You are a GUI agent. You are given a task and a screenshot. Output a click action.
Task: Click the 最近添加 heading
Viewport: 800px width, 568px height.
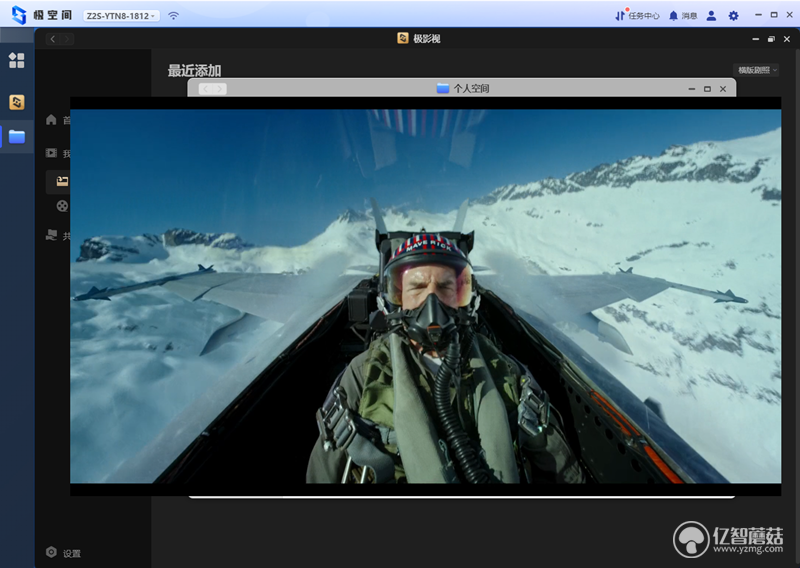coord(194,70)
